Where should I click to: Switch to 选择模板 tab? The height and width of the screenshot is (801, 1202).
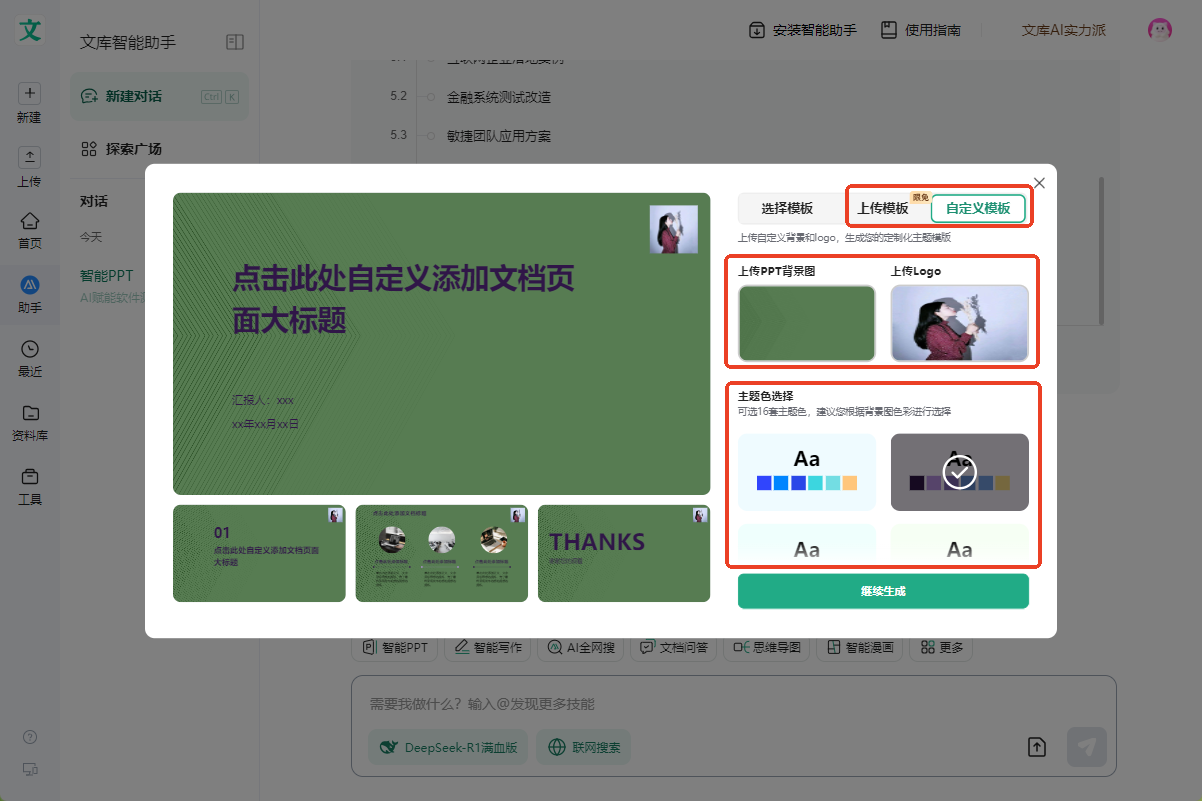tap(787, 208)
